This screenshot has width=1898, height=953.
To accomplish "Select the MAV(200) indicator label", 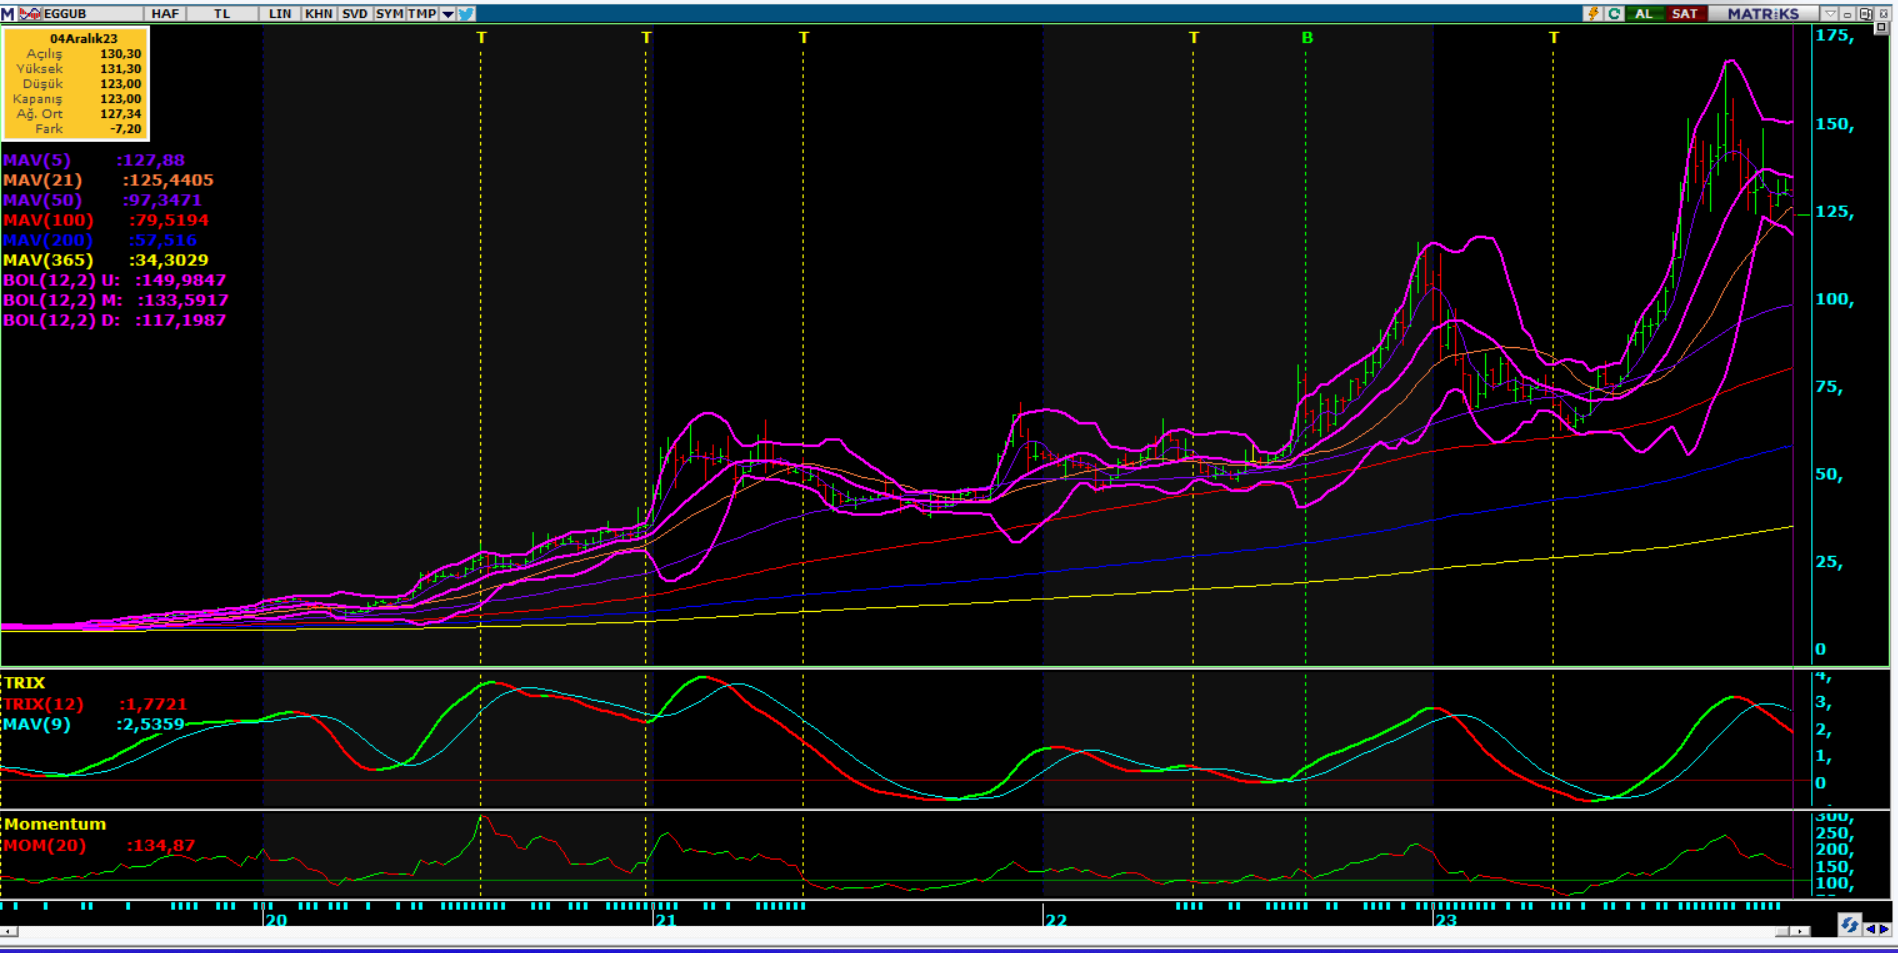I will 48,240.
